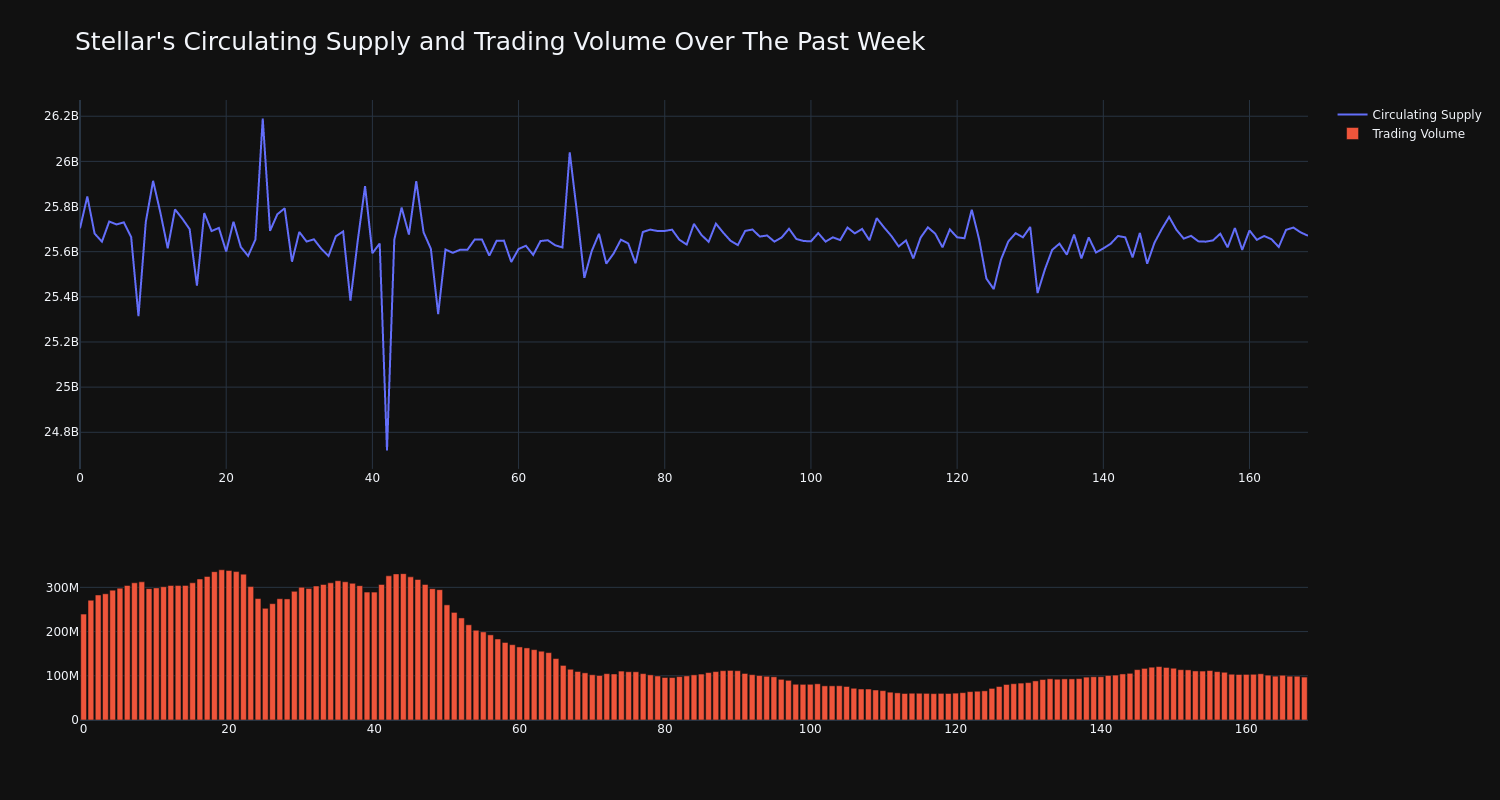1500x800 pixels.
Task: Click the supply spike just above 26B near hour 67
Action: click(570, 153)
